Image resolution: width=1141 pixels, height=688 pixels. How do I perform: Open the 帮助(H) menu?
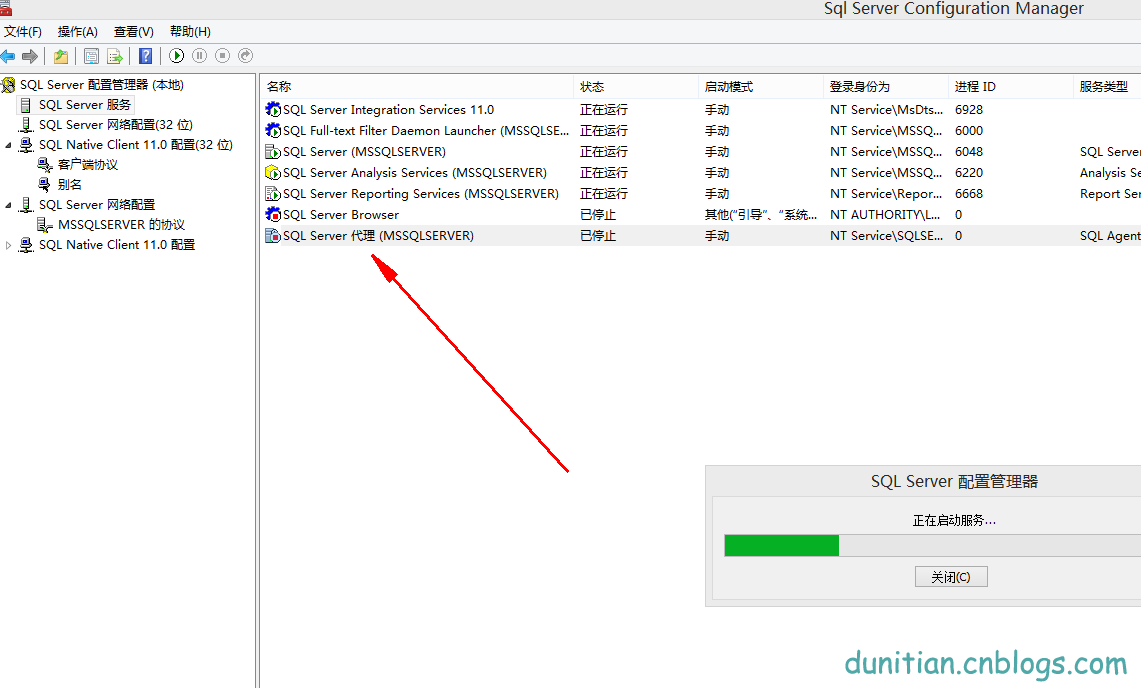coord(191,32)
